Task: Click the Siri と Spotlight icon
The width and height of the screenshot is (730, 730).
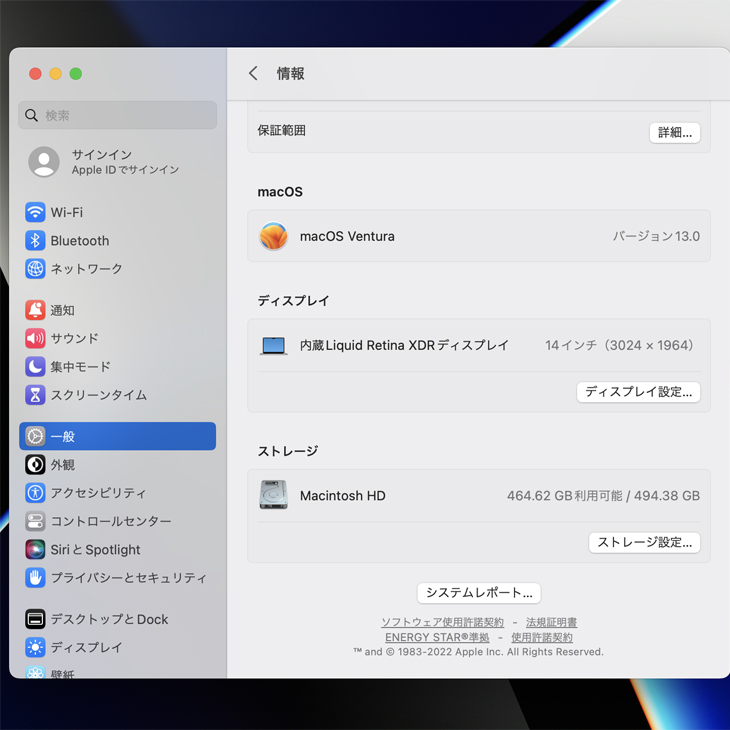Action: point(35,549)
